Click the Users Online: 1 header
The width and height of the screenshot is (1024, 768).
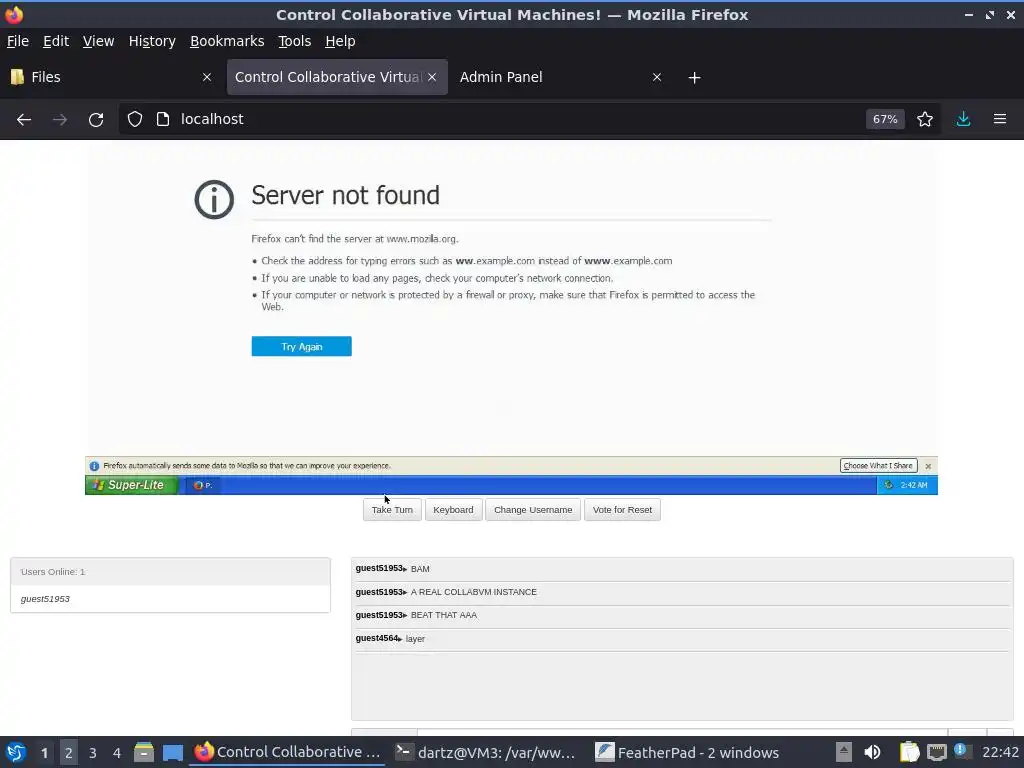(x=170, y=572)
